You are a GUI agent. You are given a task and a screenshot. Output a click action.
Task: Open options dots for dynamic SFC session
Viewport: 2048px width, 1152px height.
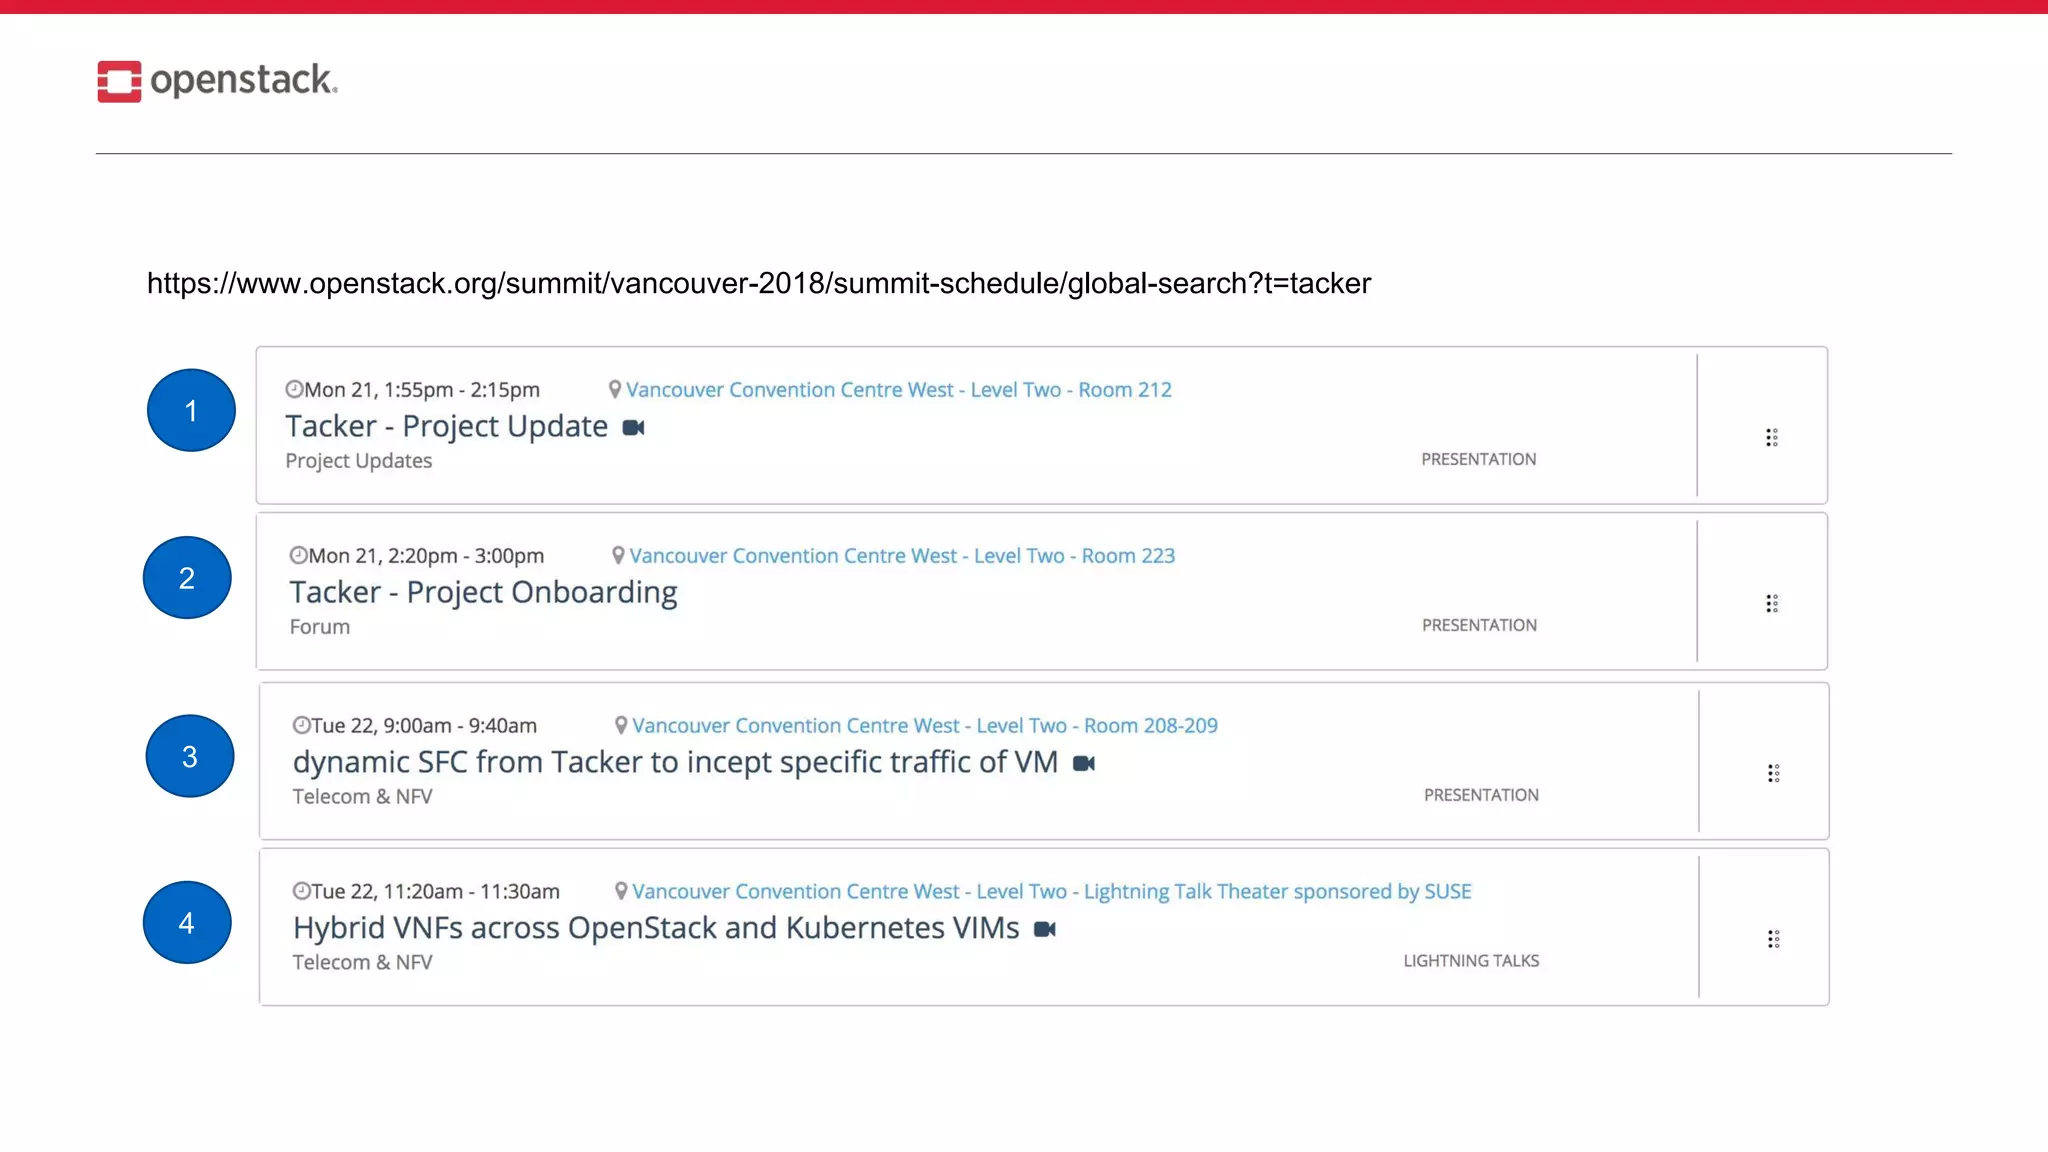pyautogui.click(x=1773, y=774)
